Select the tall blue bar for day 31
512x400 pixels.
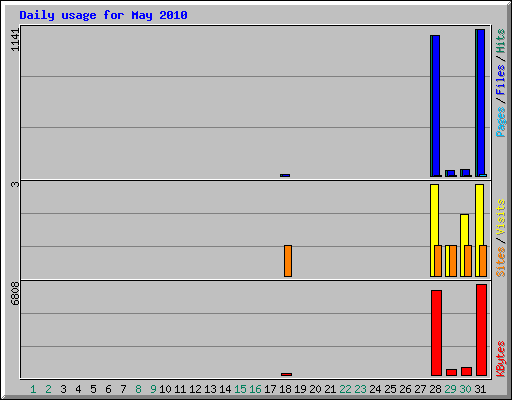tap(481, 103)
